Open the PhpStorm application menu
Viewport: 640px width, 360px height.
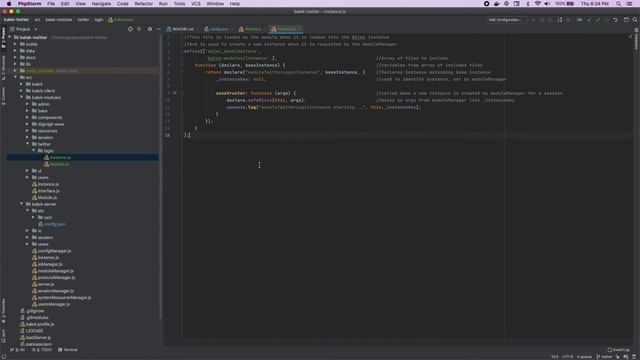(x=29, y=4)
